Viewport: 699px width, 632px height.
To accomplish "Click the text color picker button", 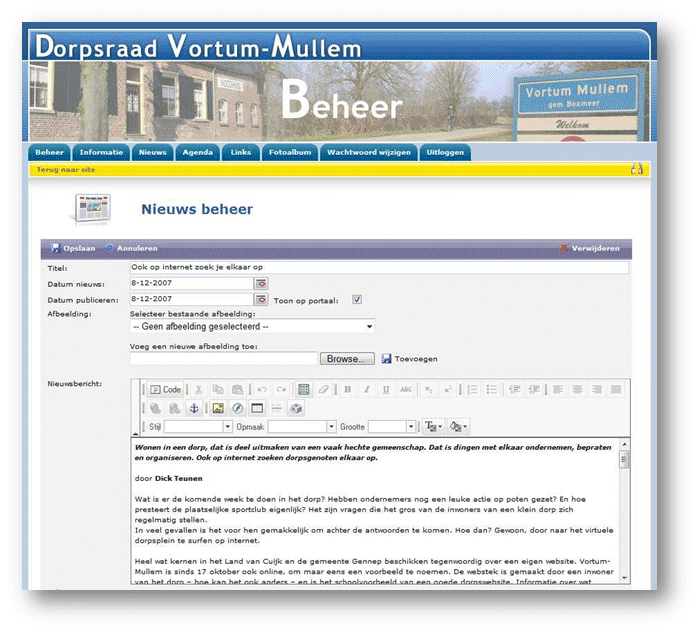I will coord(433,427).
